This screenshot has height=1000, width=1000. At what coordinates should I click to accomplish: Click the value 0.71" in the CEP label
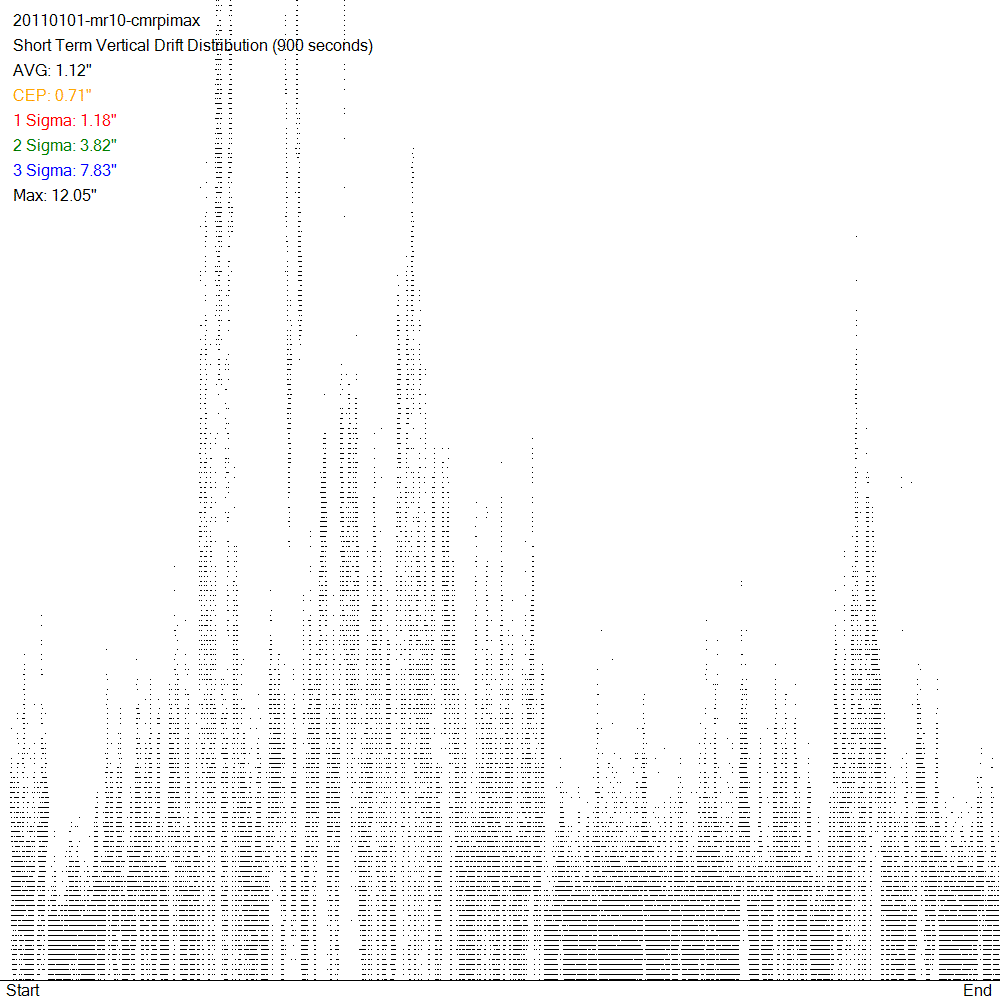point(73,96)
